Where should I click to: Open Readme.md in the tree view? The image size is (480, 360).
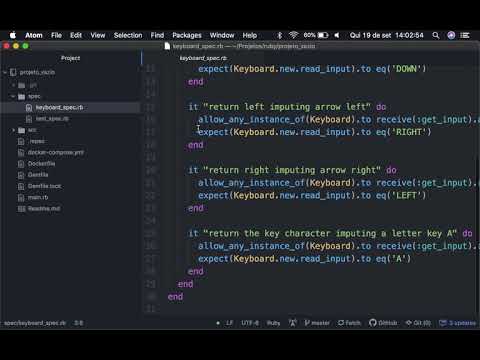[44, 209]
